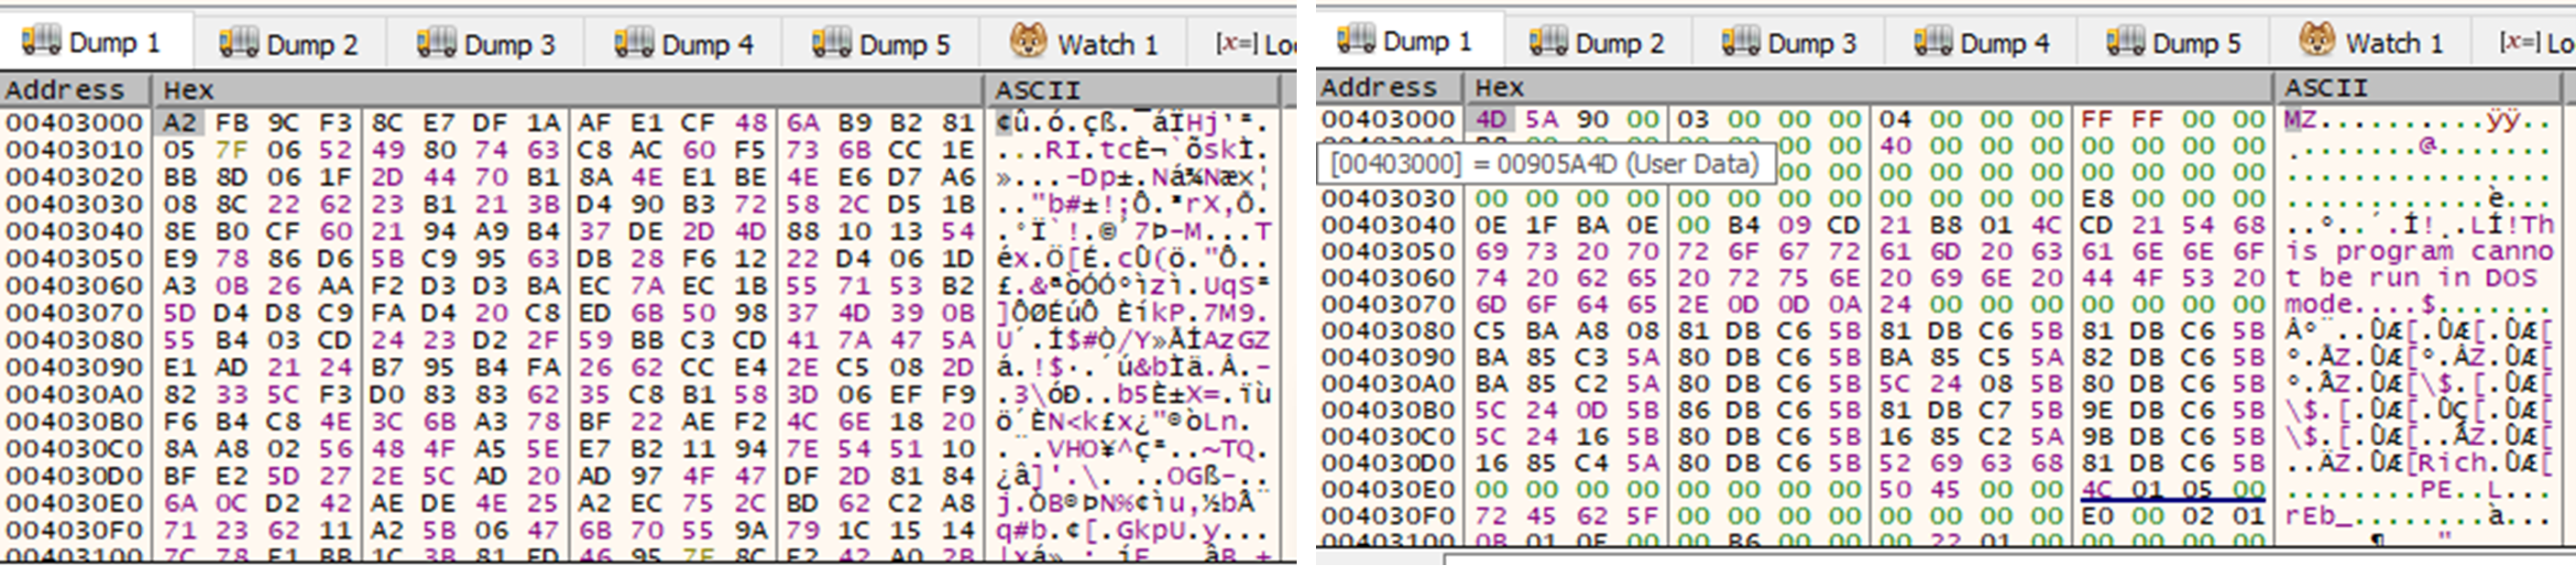Open Dump 3 tab in right panel

(x=1790, y=42)
